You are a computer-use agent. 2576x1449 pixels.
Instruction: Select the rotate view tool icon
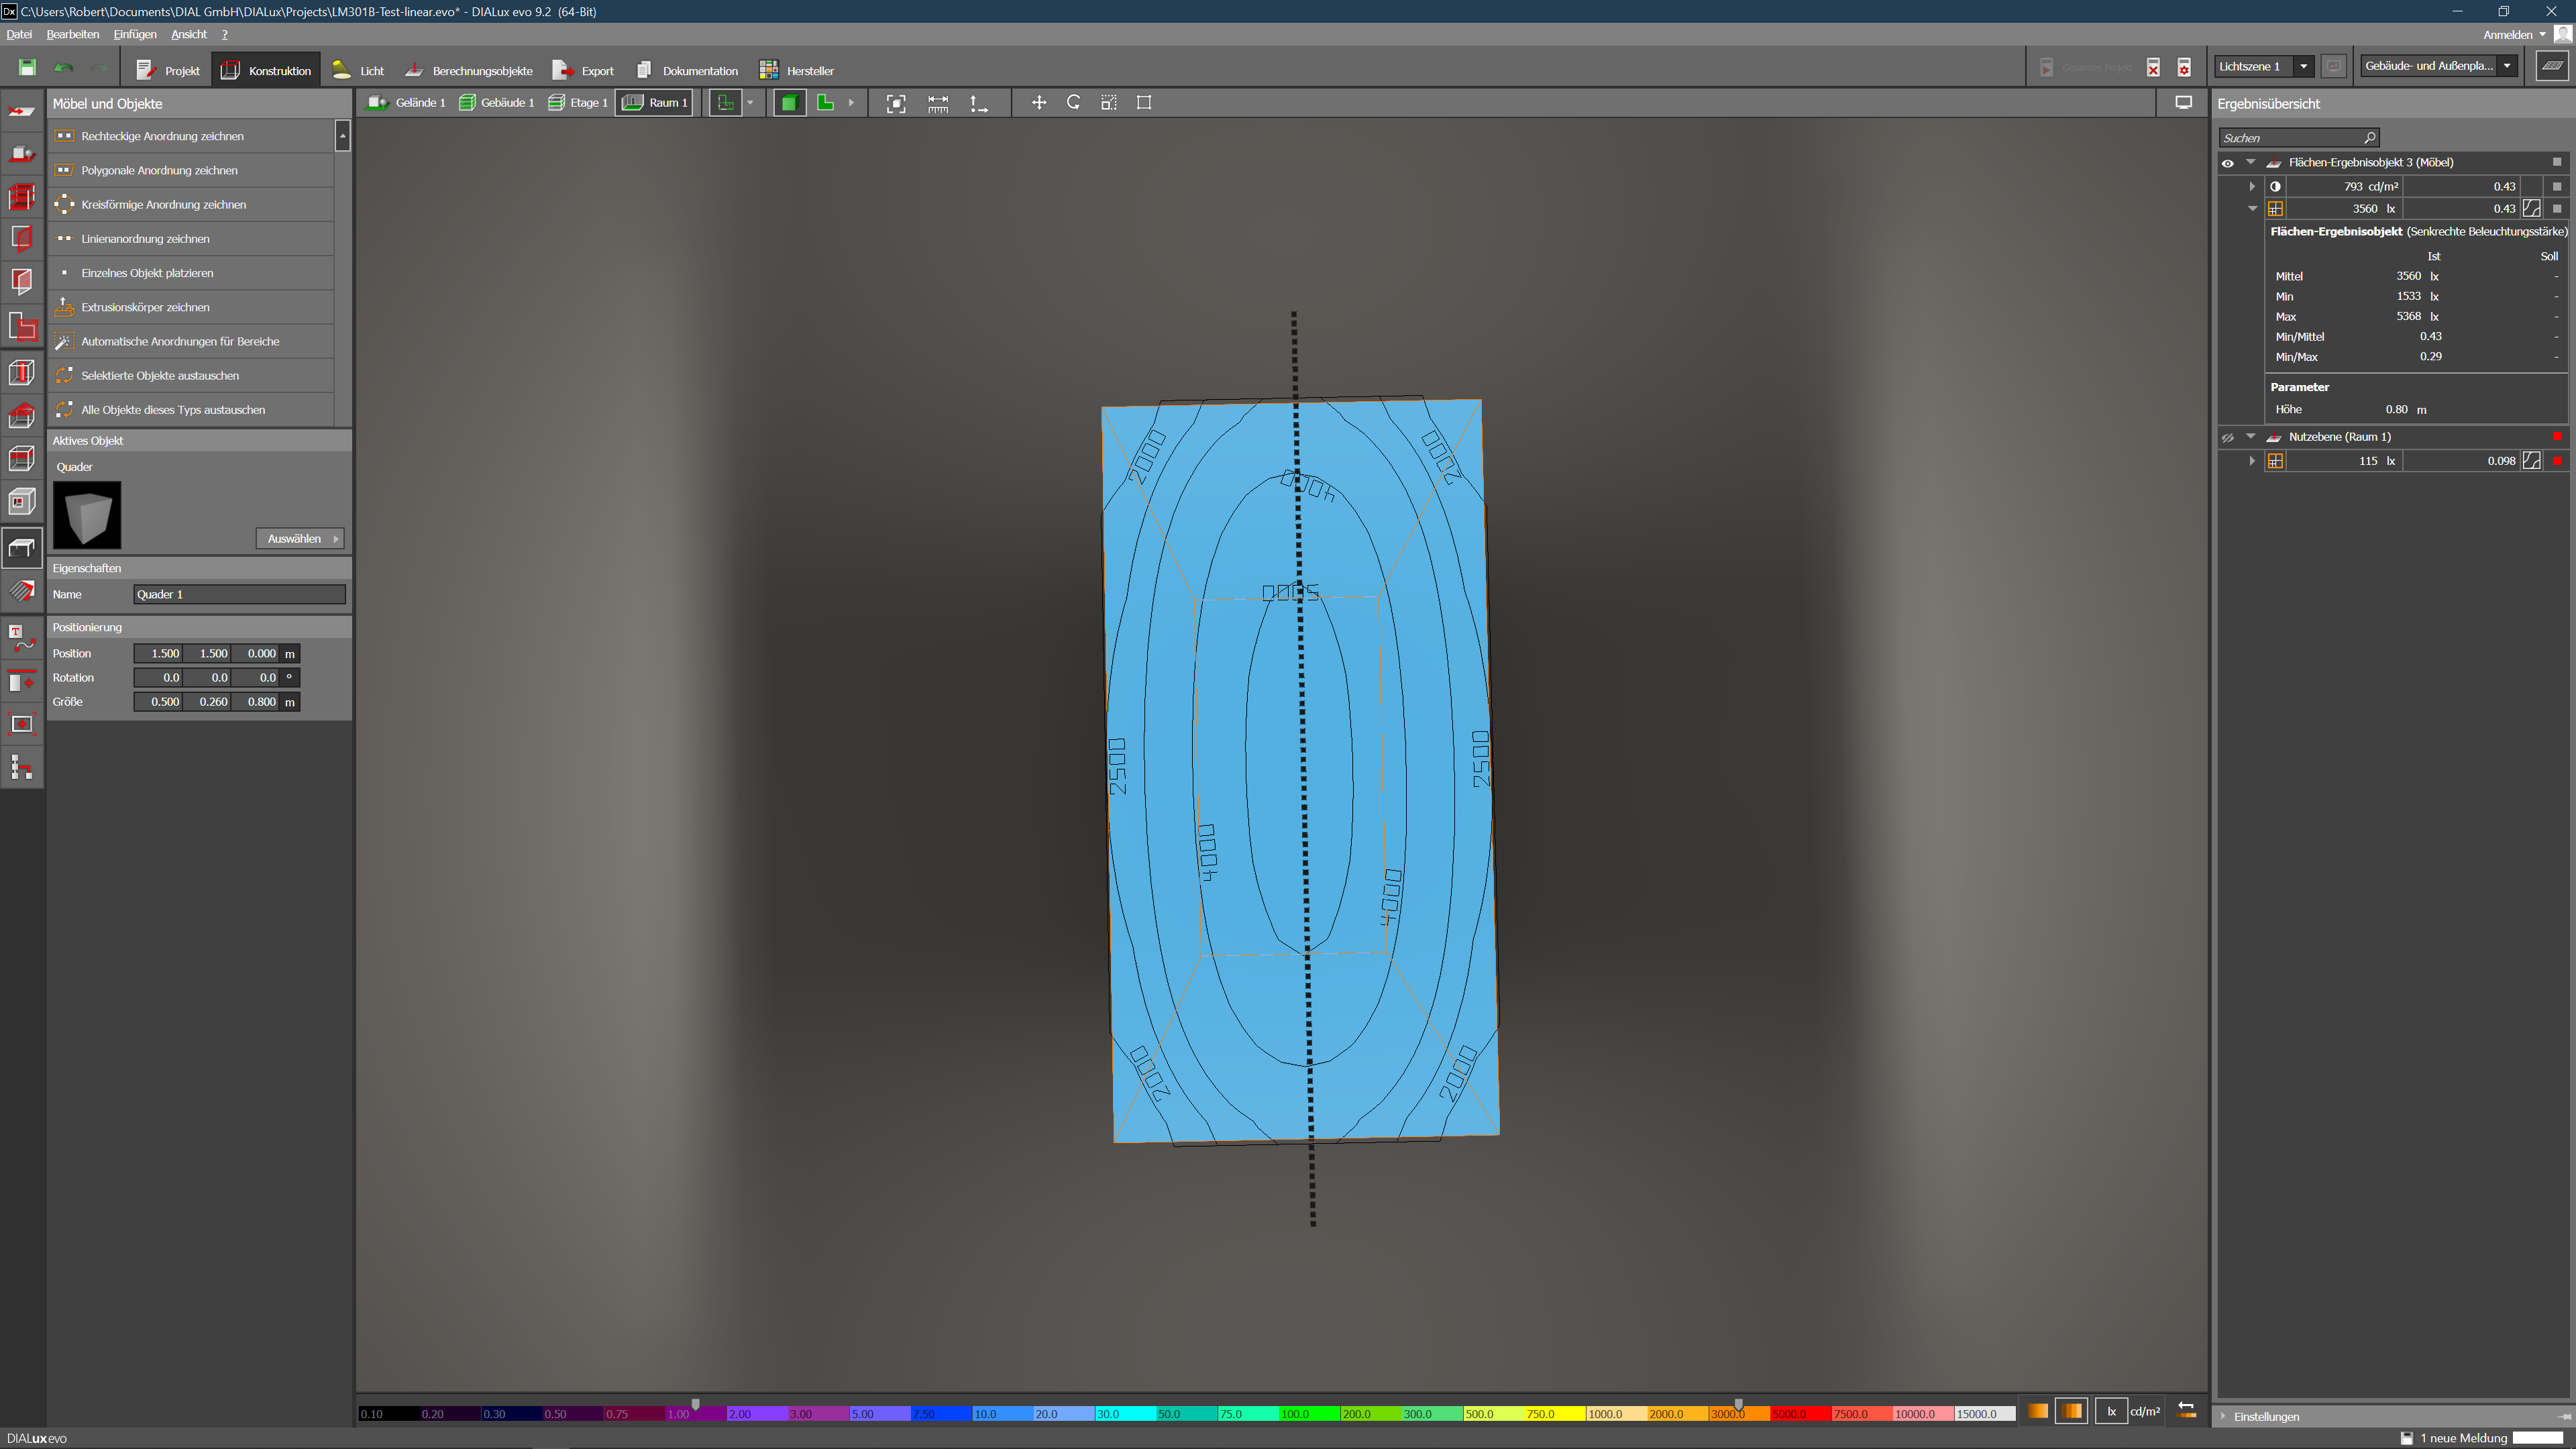tap(1073, 103)
